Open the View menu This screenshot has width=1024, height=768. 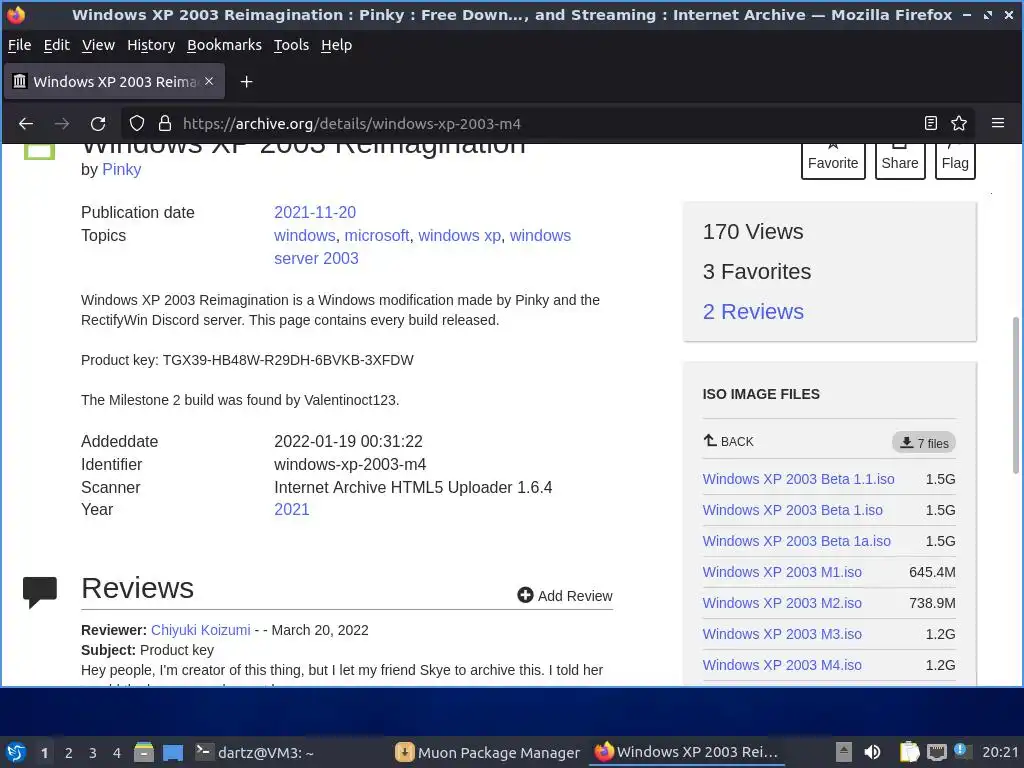coord(98,45)
